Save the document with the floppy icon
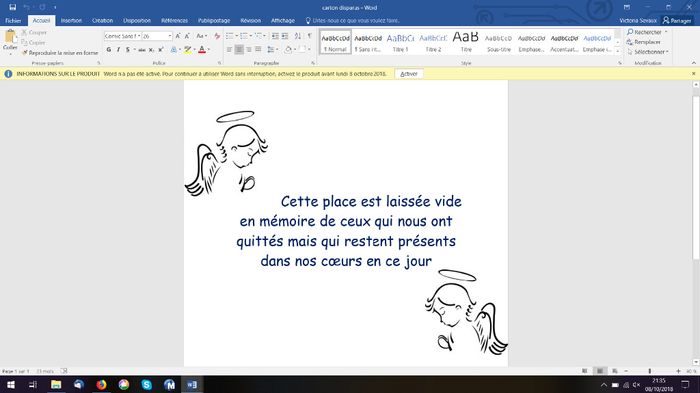This screenshot has height=393, width=700. [12, 7]
